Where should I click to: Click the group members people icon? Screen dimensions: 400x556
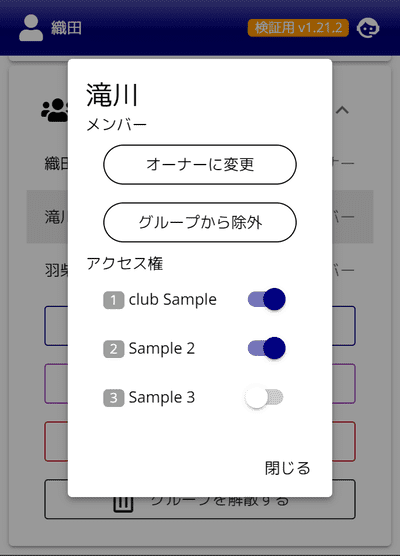point(55,110)
